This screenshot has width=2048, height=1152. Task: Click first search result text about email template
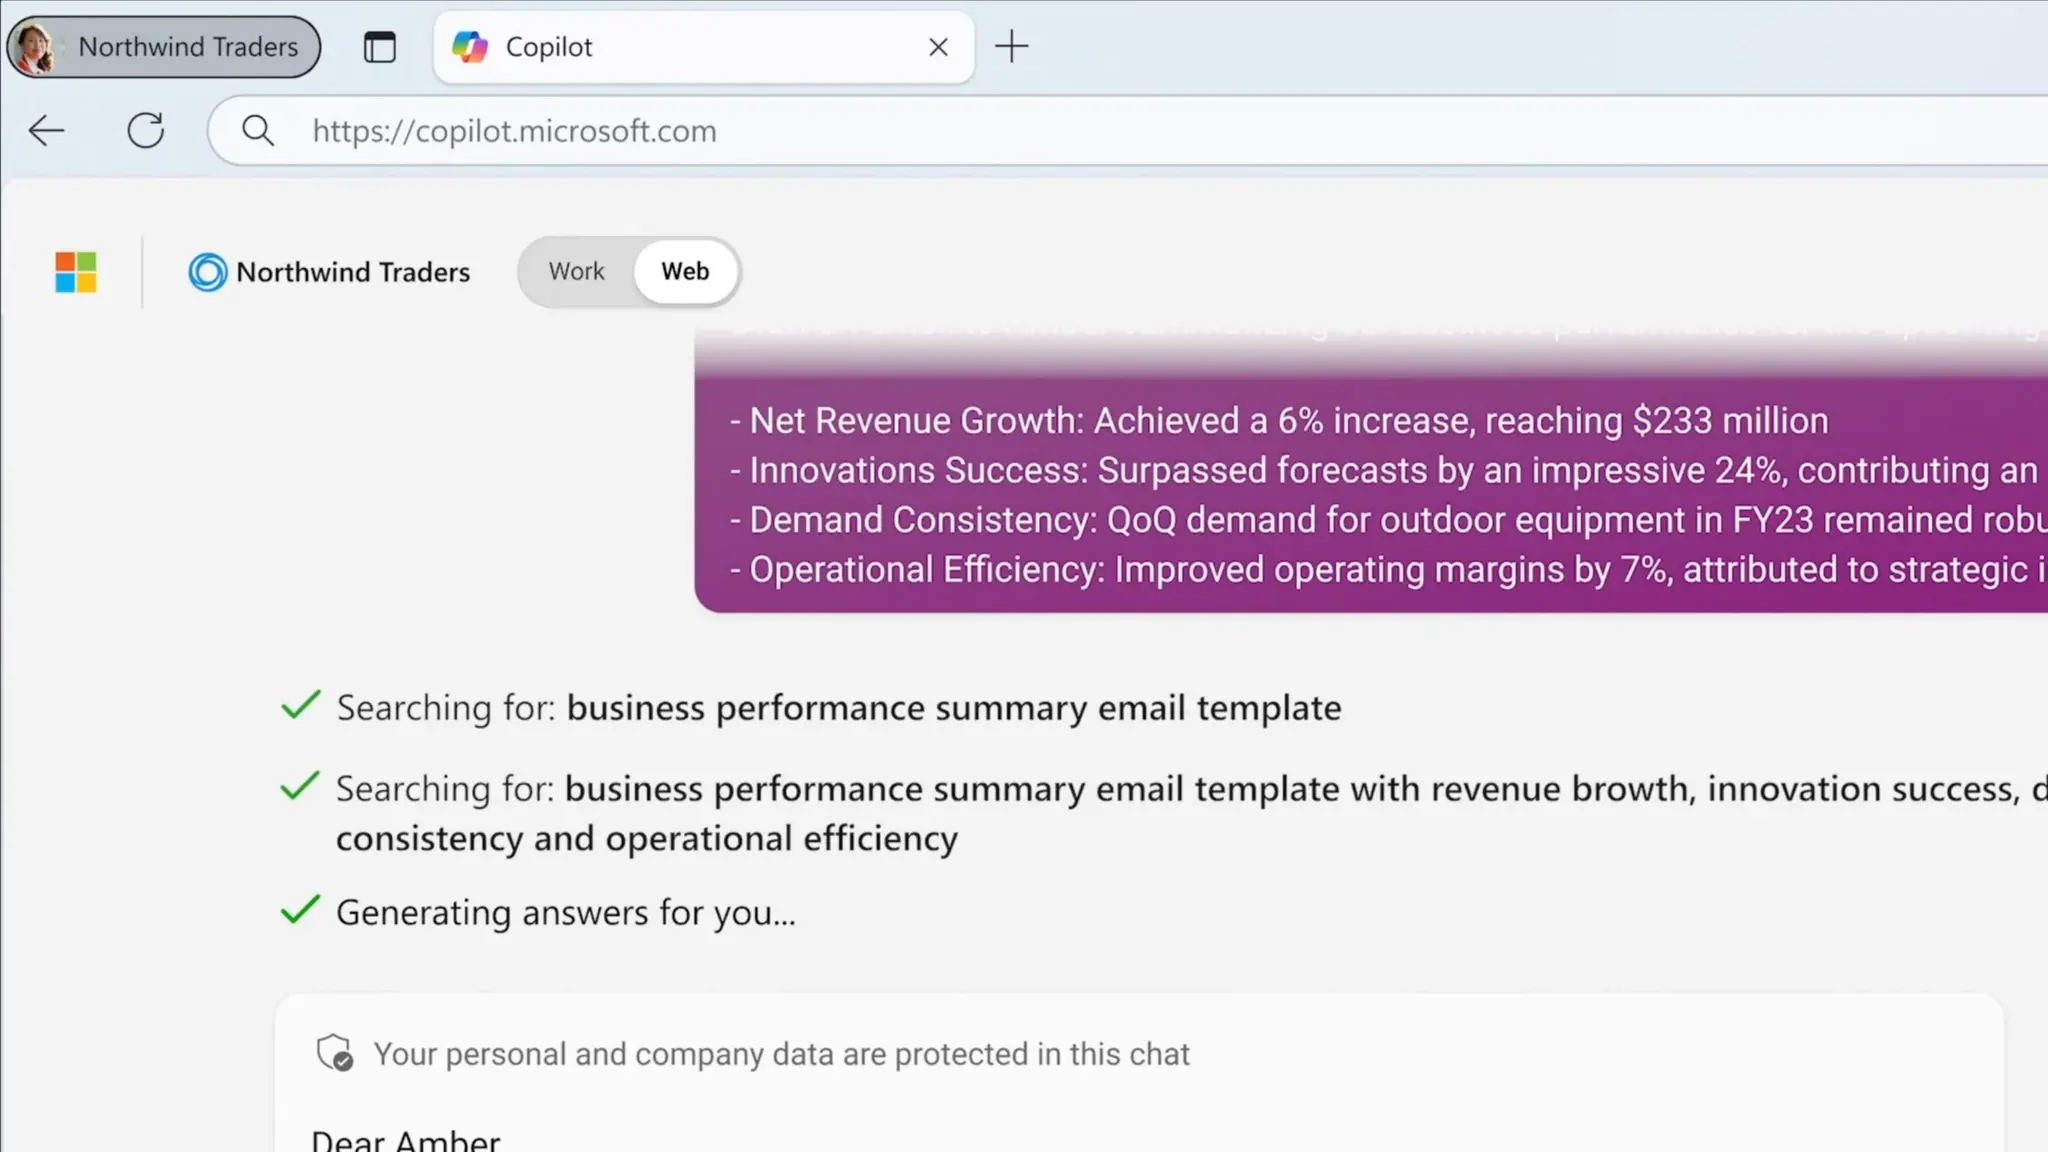pyautogui.click(x=838, y=708)
